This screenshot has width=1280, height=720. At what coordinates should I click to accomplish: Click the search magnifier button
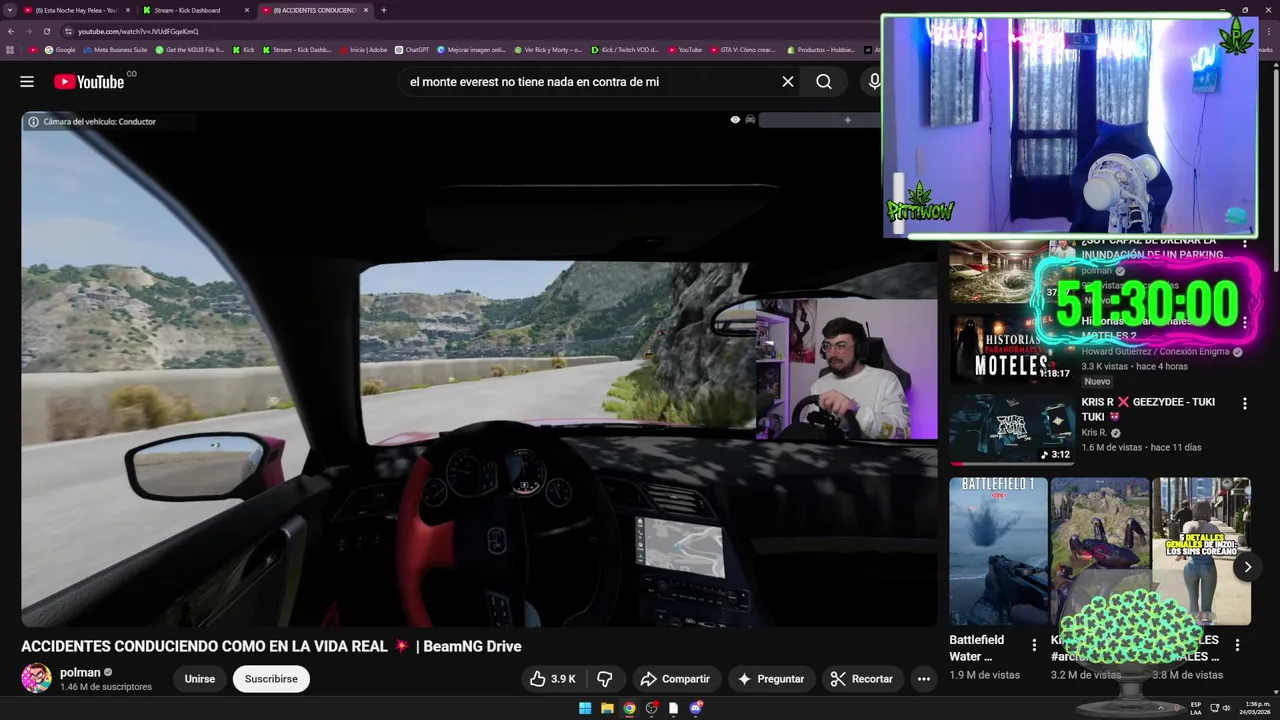click(824, 82)
